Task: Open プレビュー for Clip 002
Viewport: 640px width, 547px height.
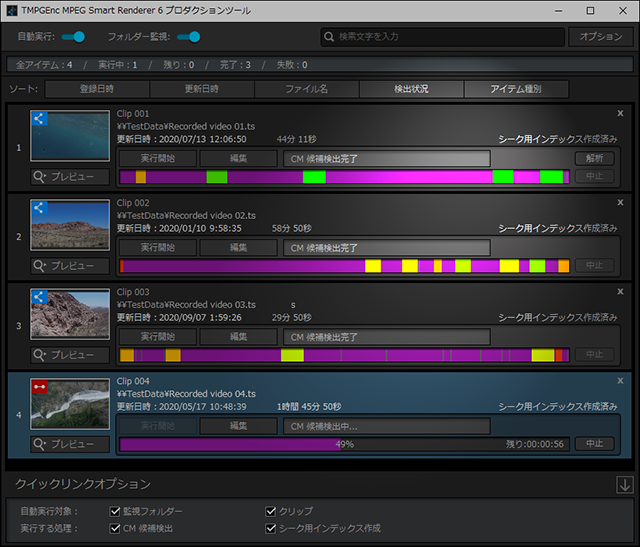Action: (70, 266)
